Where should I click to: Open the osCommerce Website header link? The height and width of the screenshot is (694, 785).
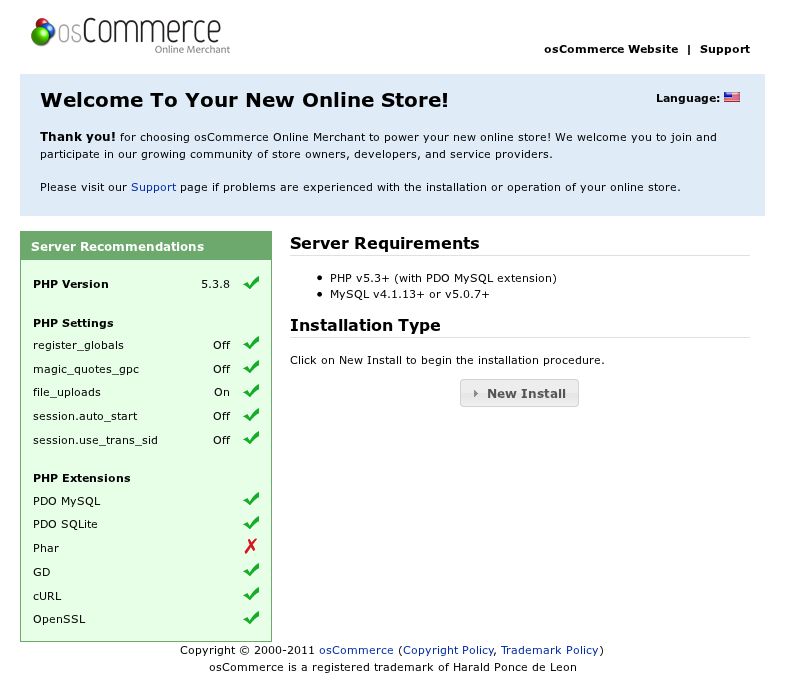(x=611, y=49)
